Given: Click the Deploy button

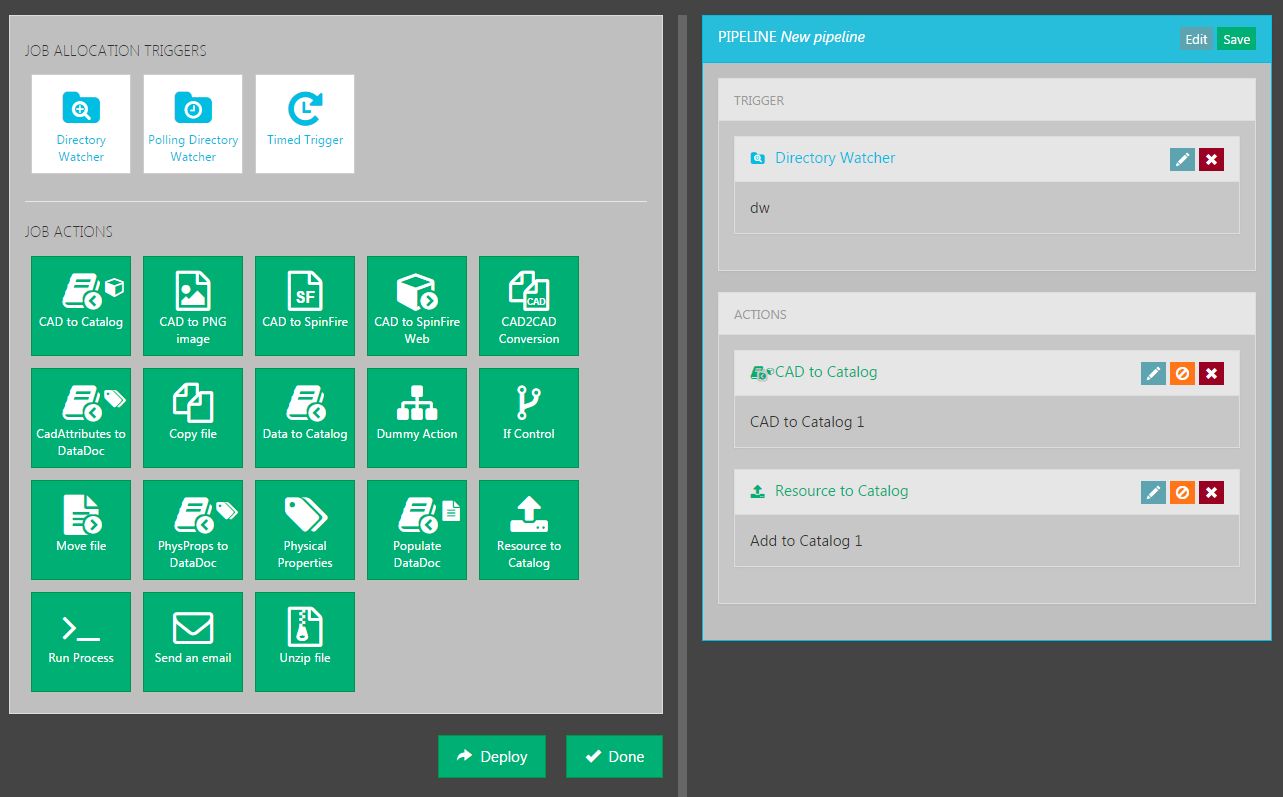Looking at the screenshot, I should pos(492,757).
